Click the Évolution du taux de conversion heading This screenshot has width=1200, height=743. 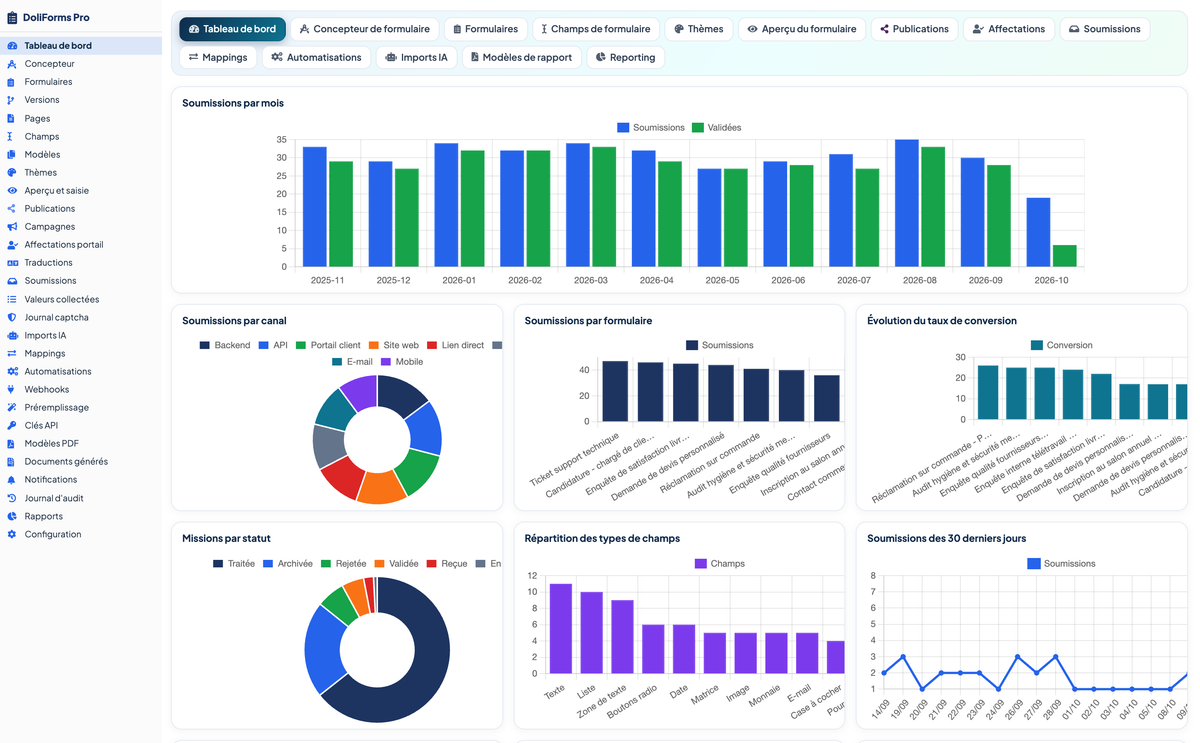tap(942, 321)
